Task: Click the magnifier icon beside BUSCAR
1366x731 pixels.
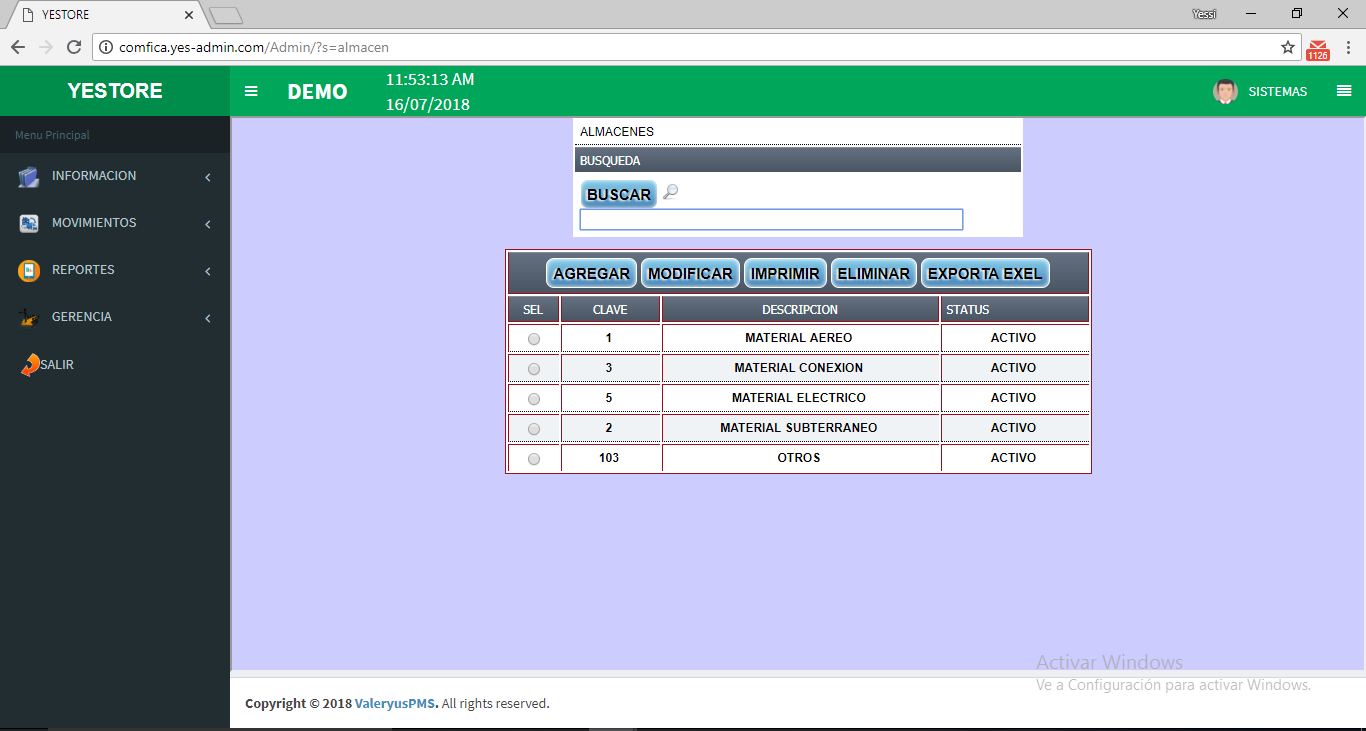Action: (670, 192)
